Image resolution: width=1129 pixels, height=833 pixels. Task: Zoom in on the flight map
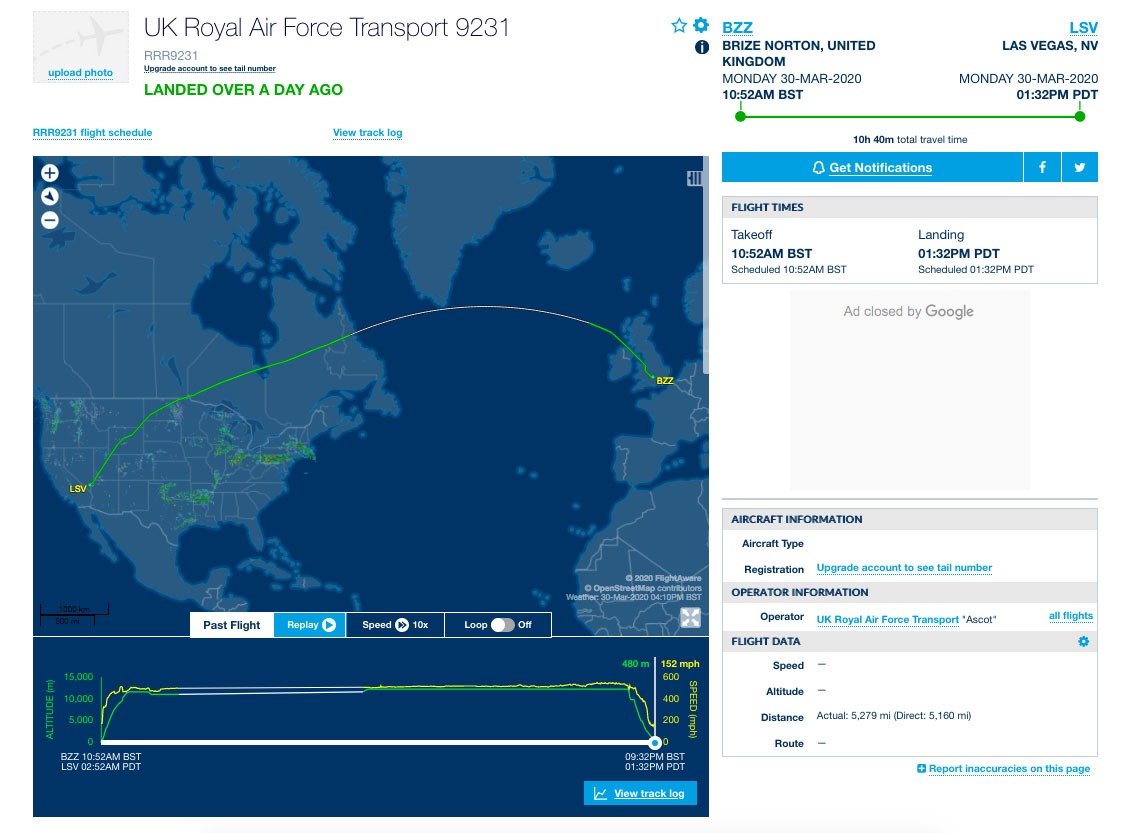click(x=49, y=173)
